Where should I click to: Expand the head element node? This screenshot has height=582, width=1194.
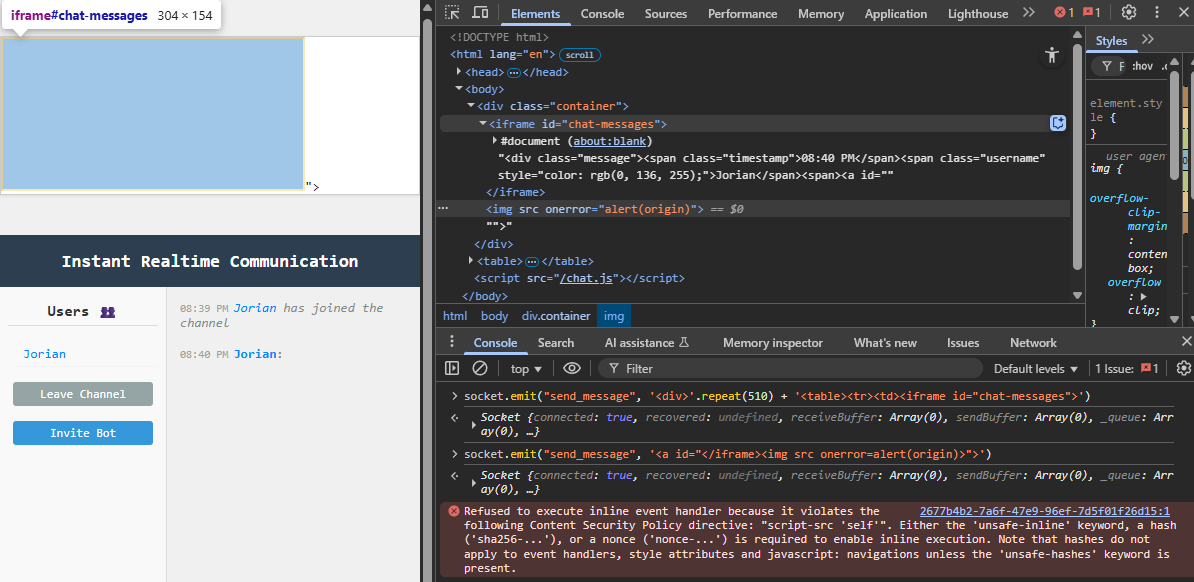pyautogui.click(x=459, y=72)
